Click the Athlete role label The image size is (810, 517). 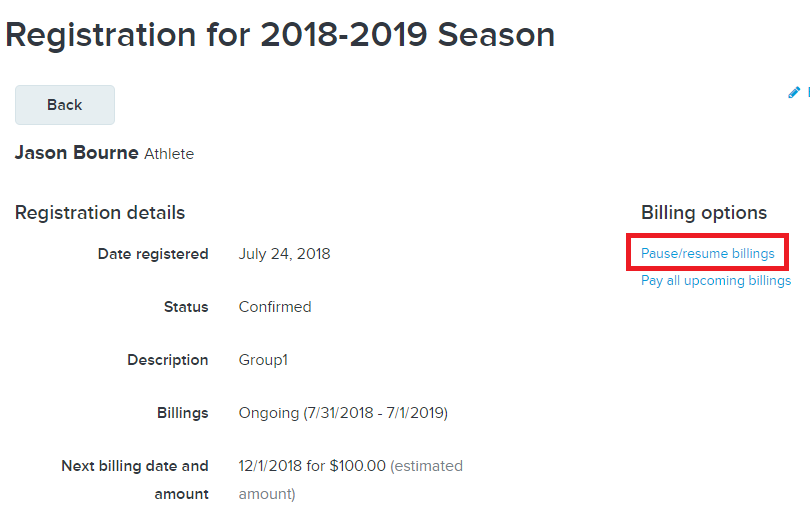point(169,154)
